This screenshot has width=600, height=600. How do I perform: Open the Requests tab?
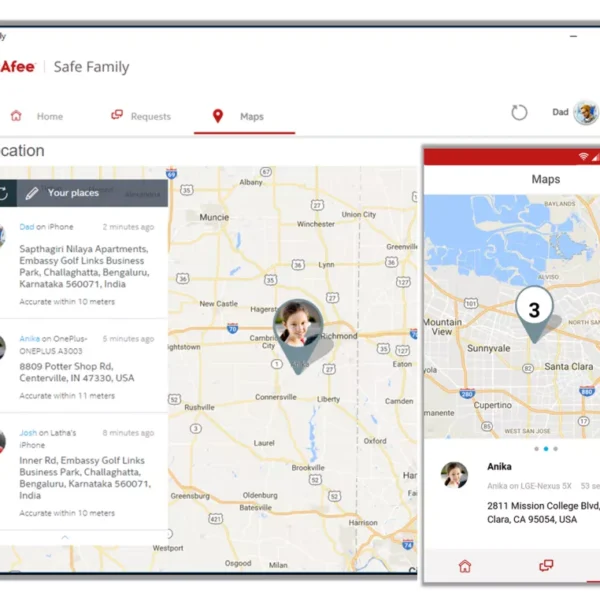point(150,117)
